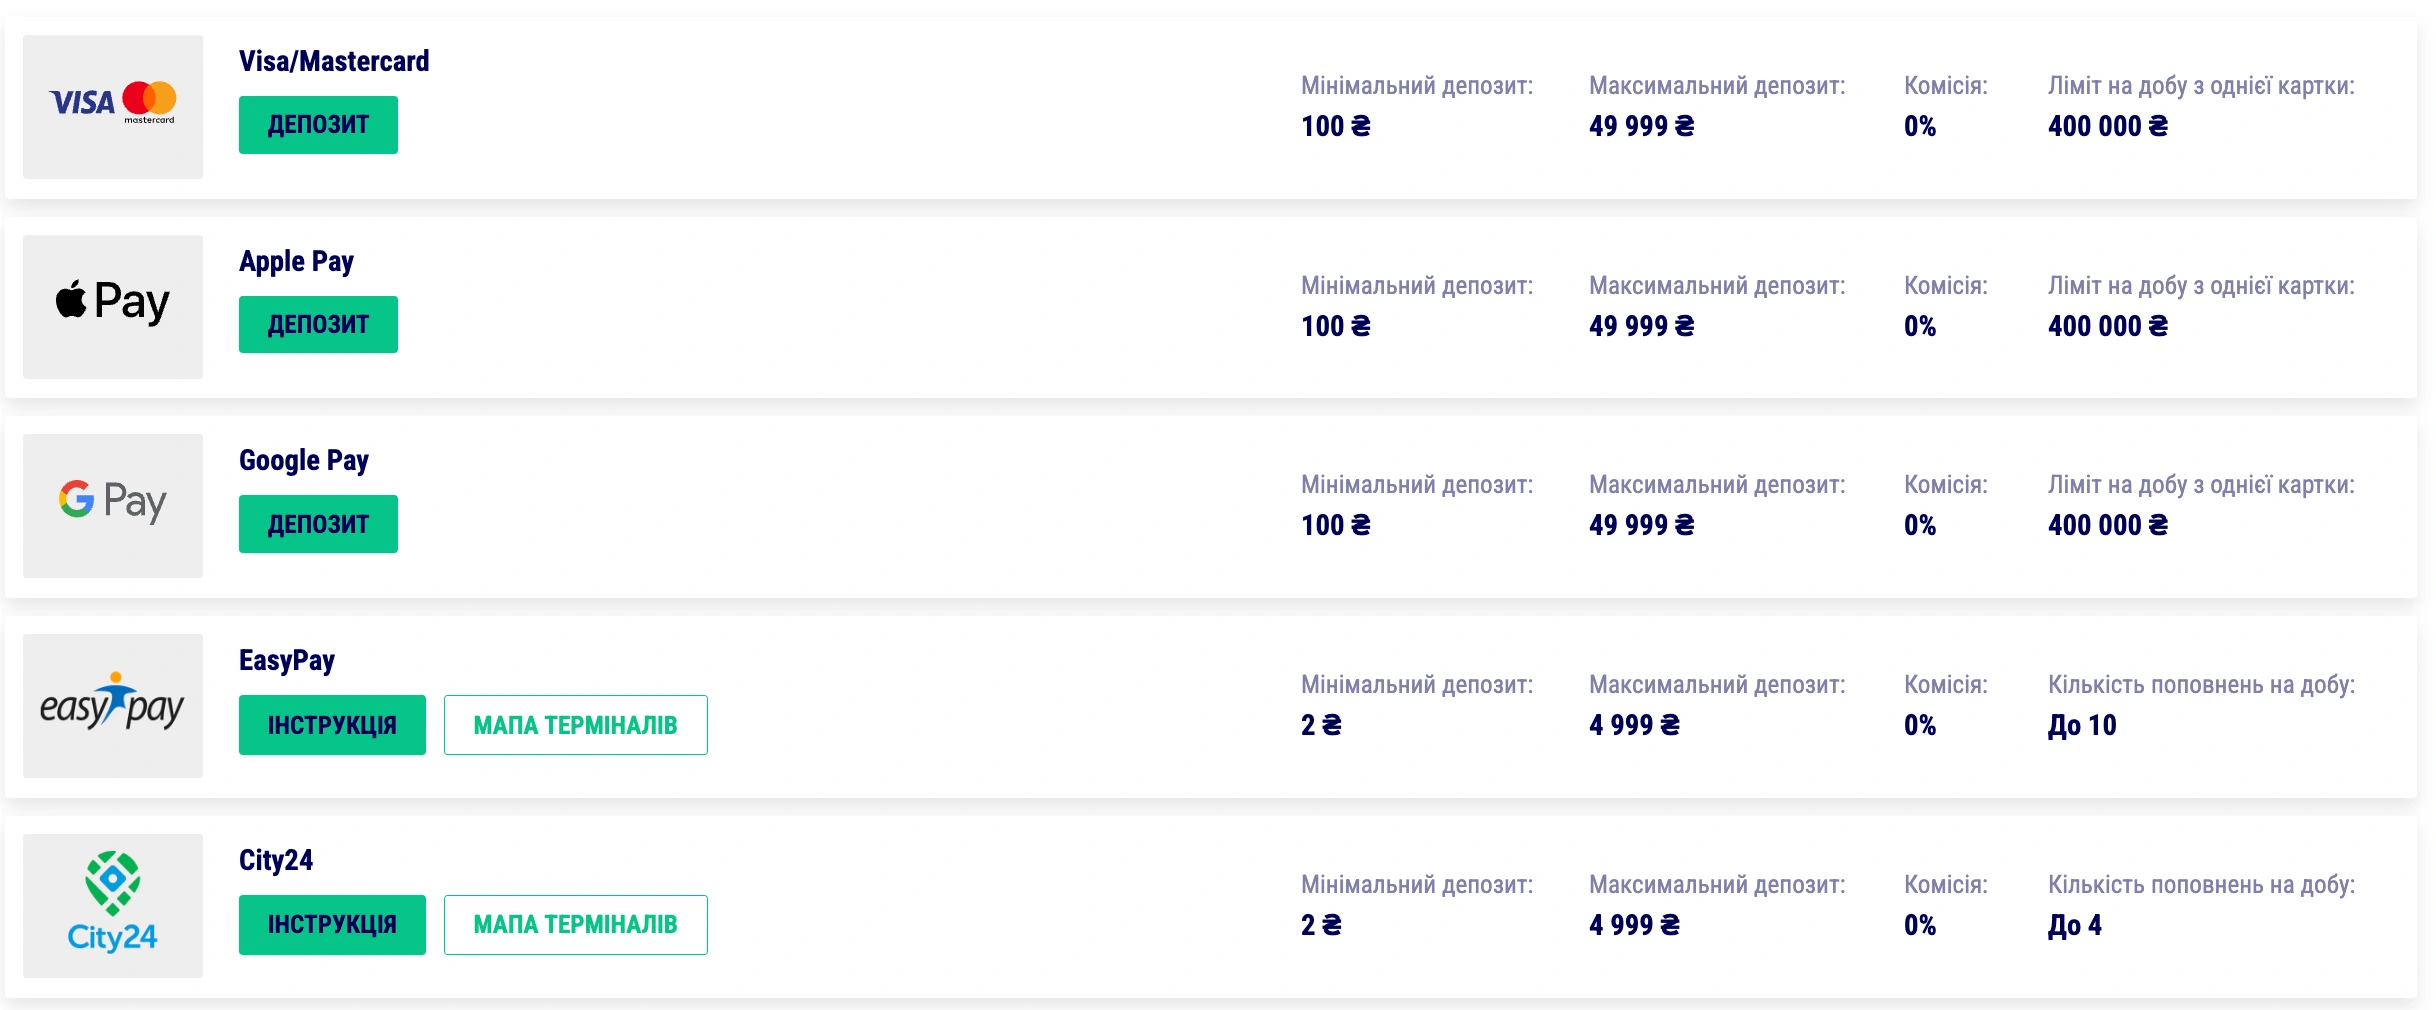This screenshot has width=2436, height=1010.
Task: Click the EasyPay method title
Action: pos(287,660)
